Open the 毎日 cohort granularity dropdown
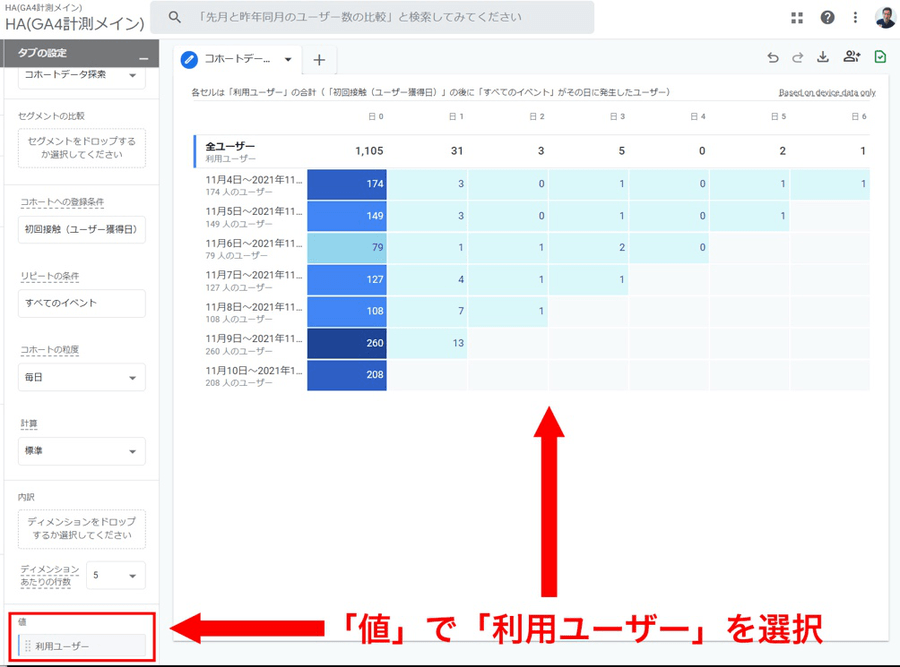 click(82, 378)
